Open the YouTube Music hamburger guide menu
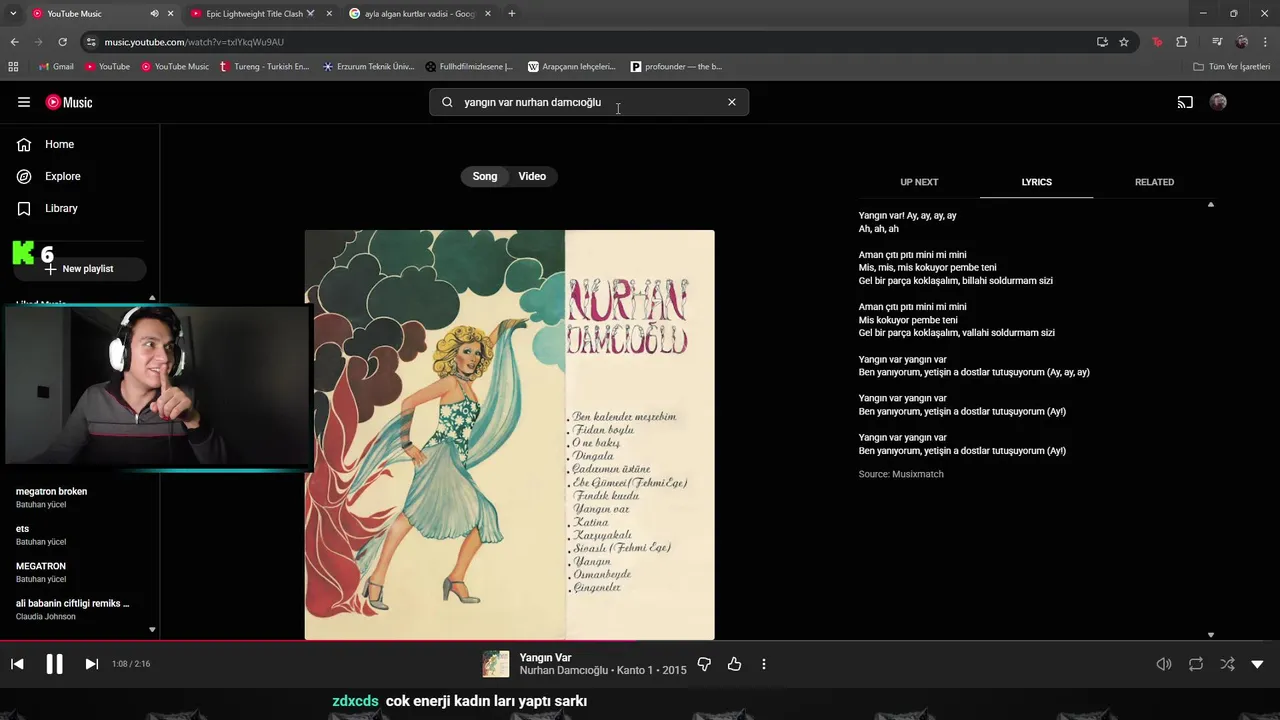This screenshot has width=1280, height=720. (24, 102)
